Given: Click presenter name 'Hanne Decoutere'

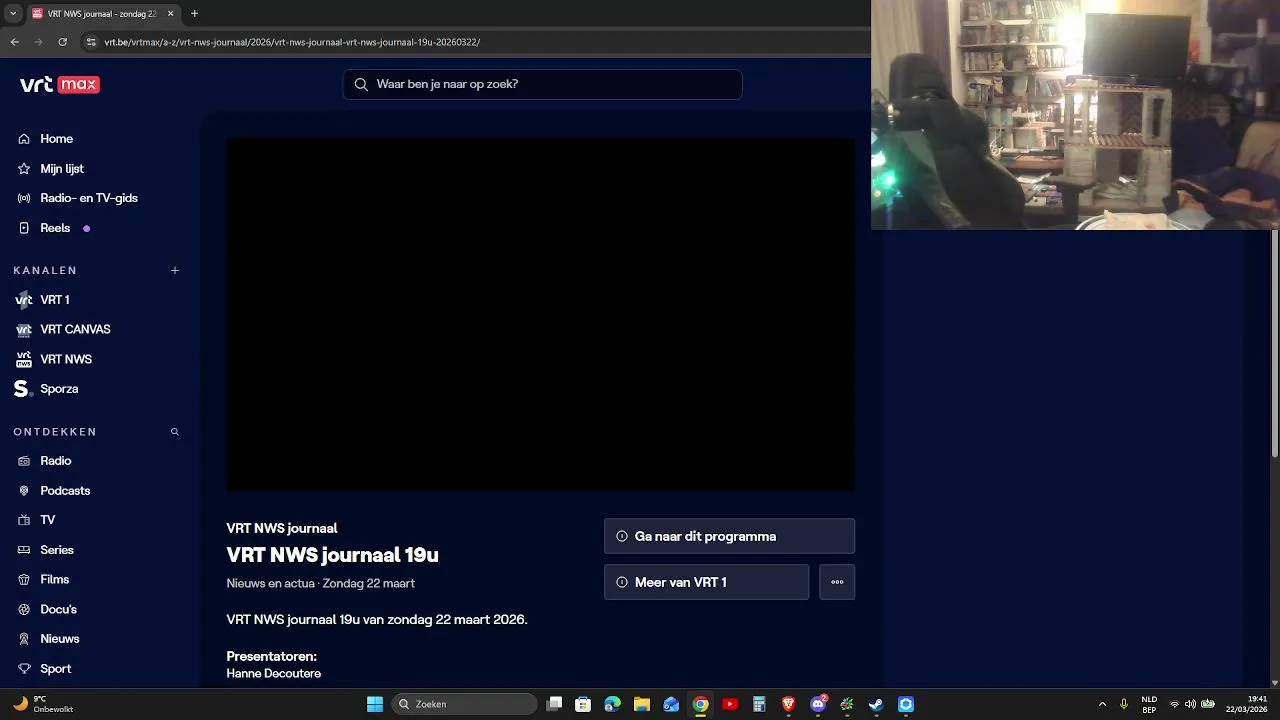Looking at the screenshot, I should click(x=274, y=674).
